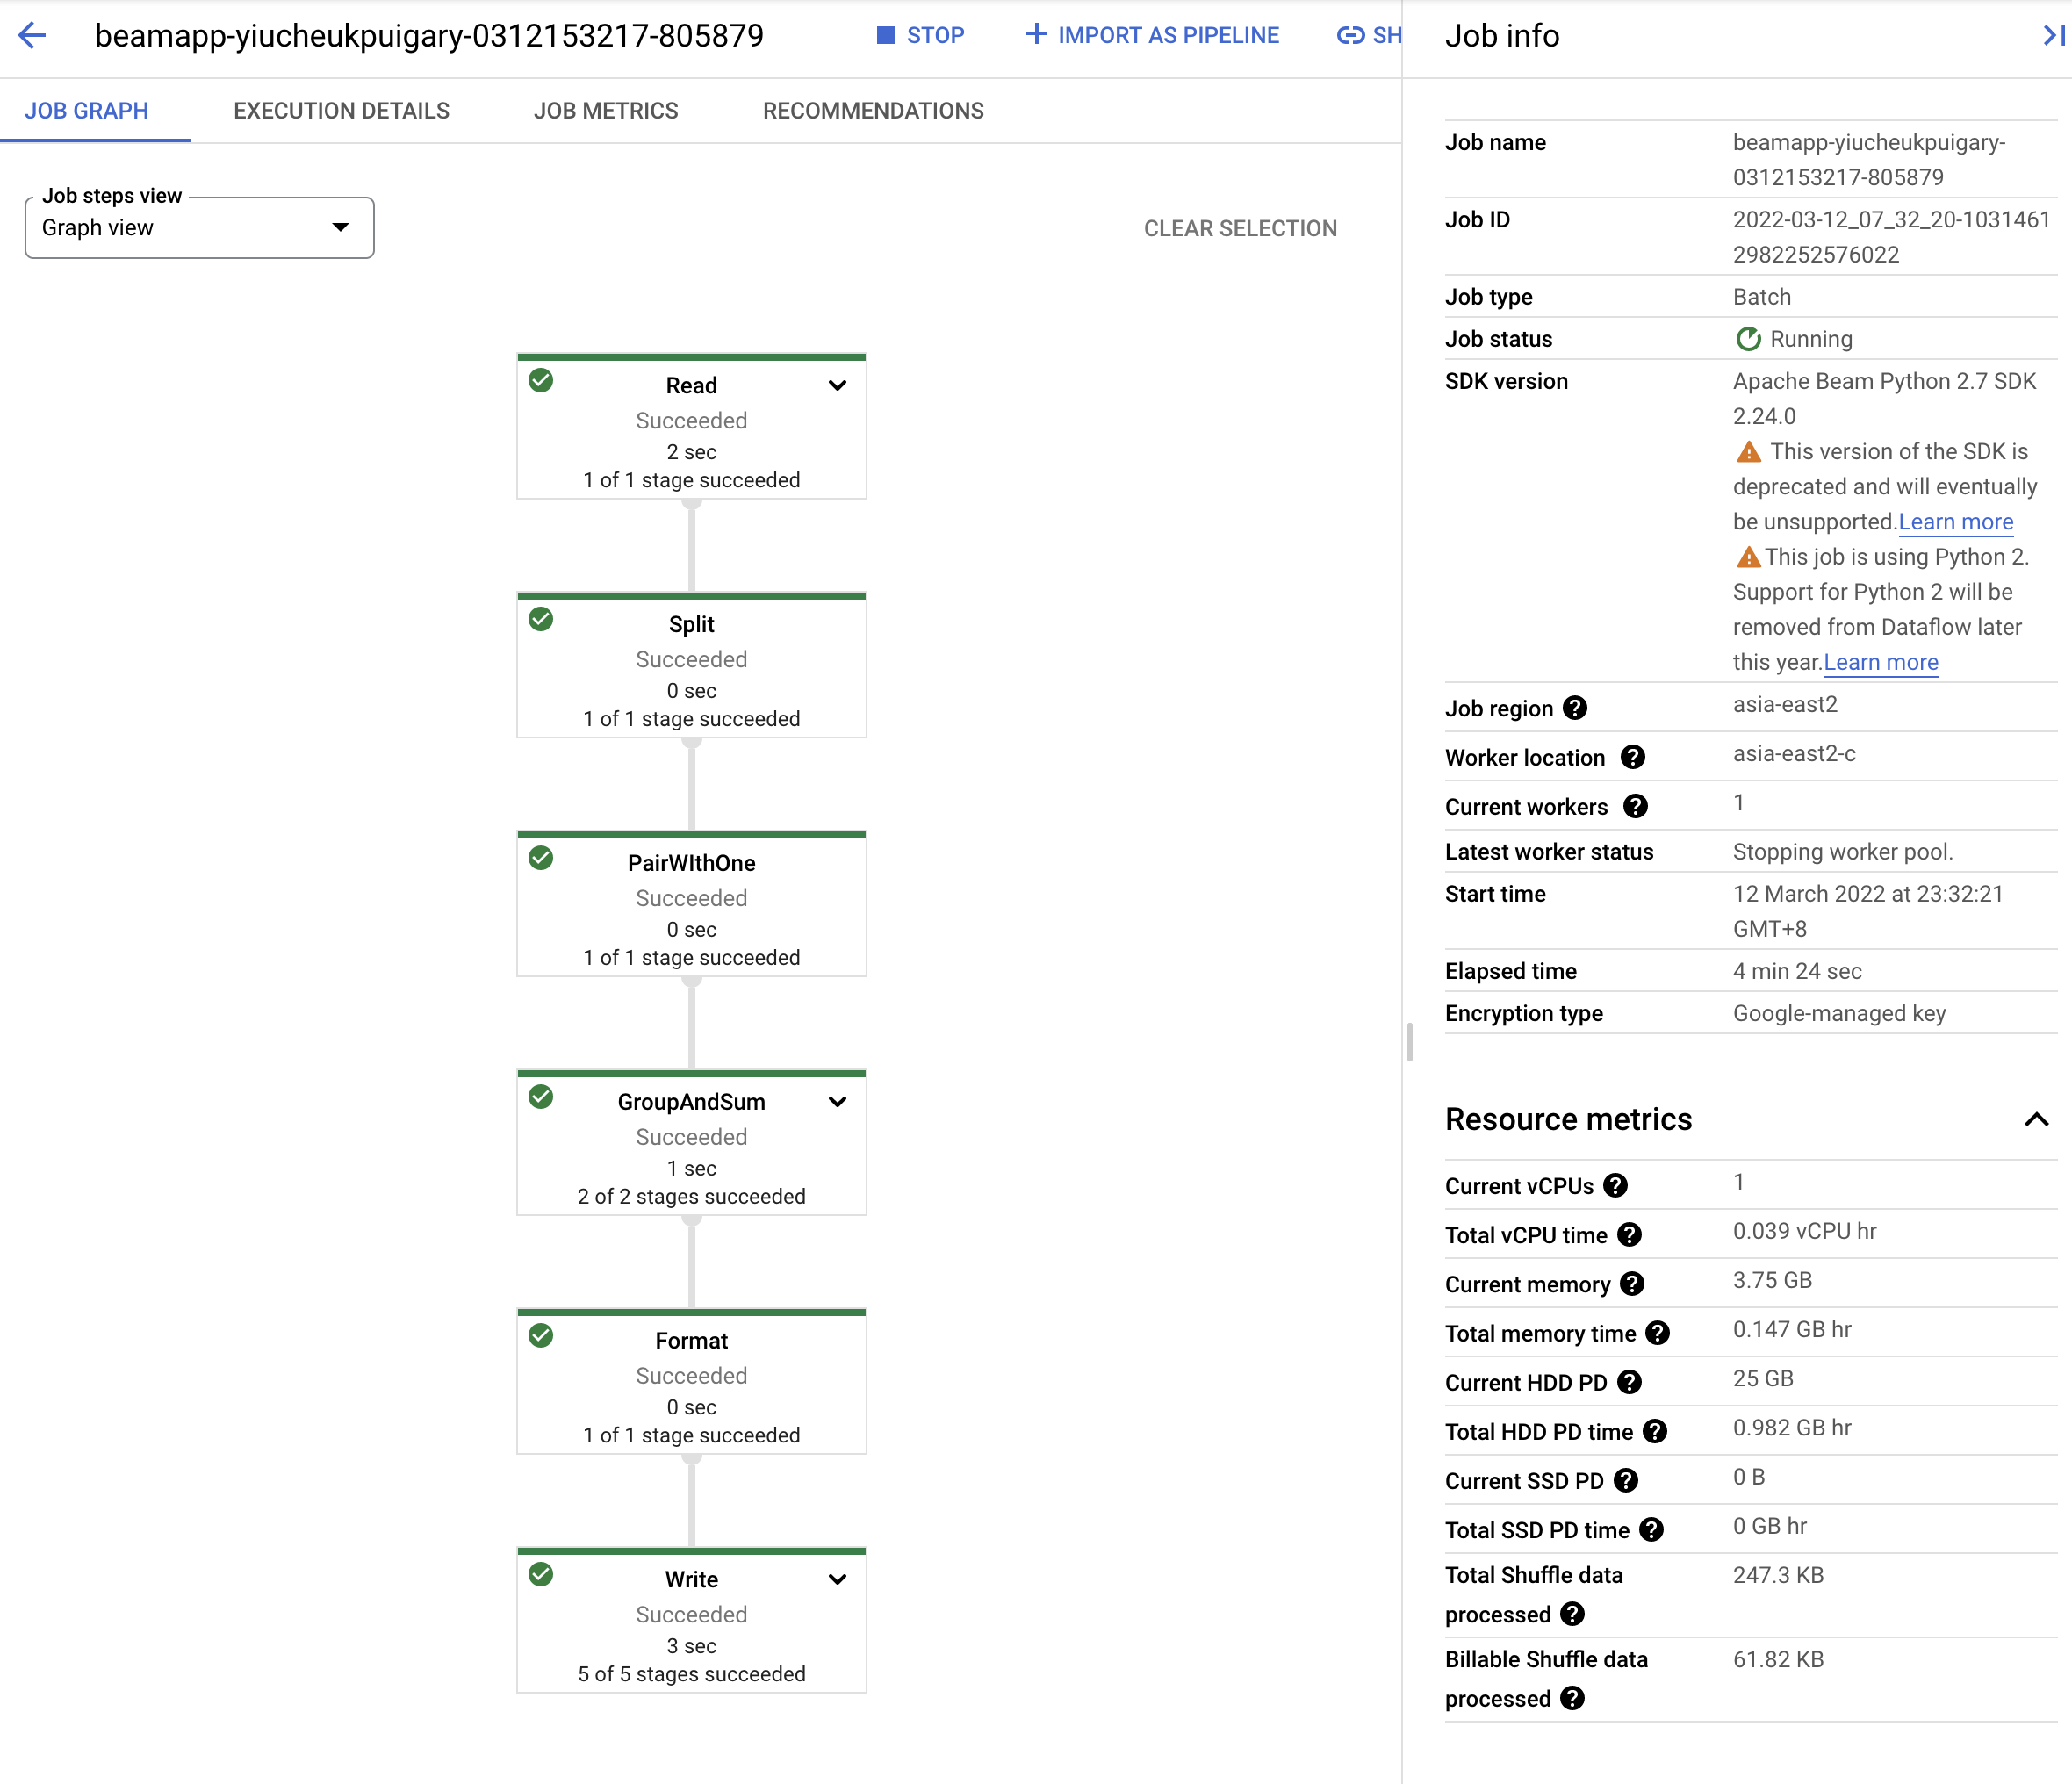
Task: Switch to the JOB METRICS tab
Action: (x=606, y=110)
